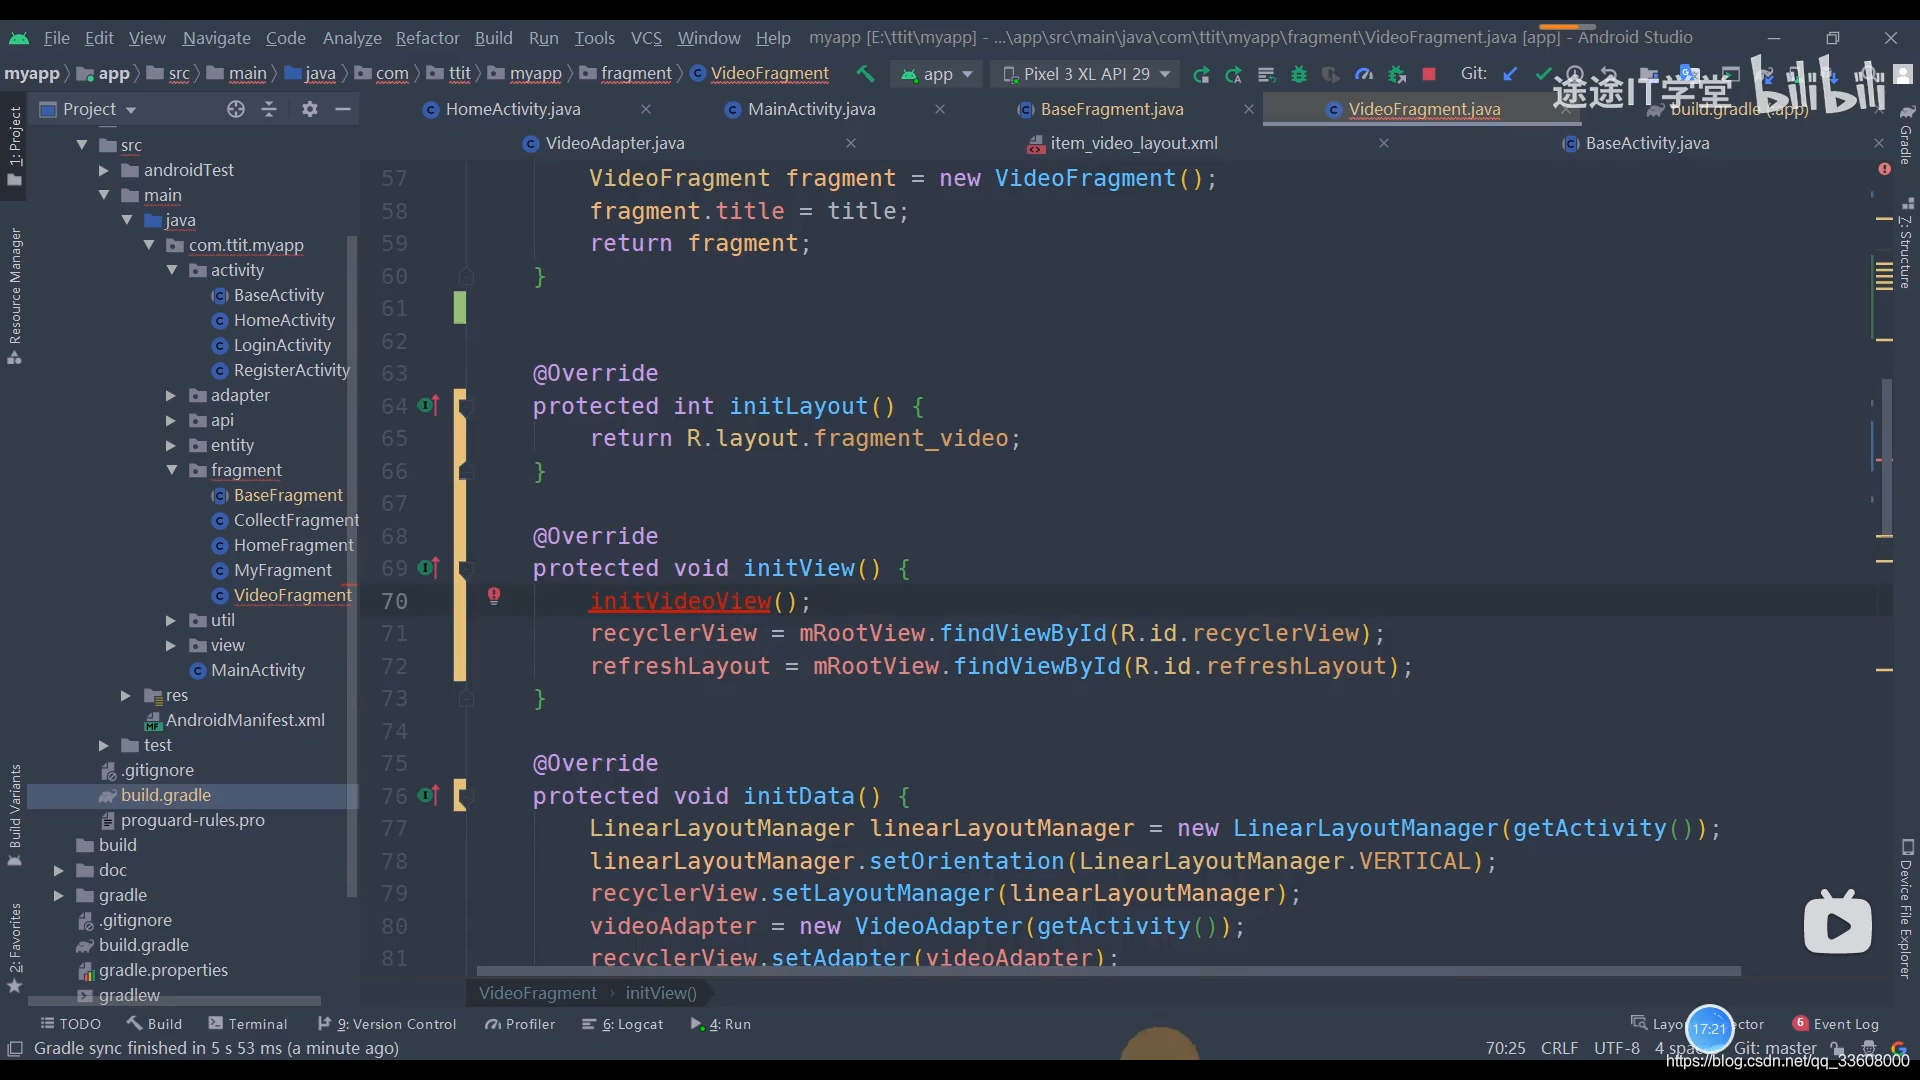1920x1080 pixels.
Task: Open the Terminal tool window
Action: tap(247, 1024)
